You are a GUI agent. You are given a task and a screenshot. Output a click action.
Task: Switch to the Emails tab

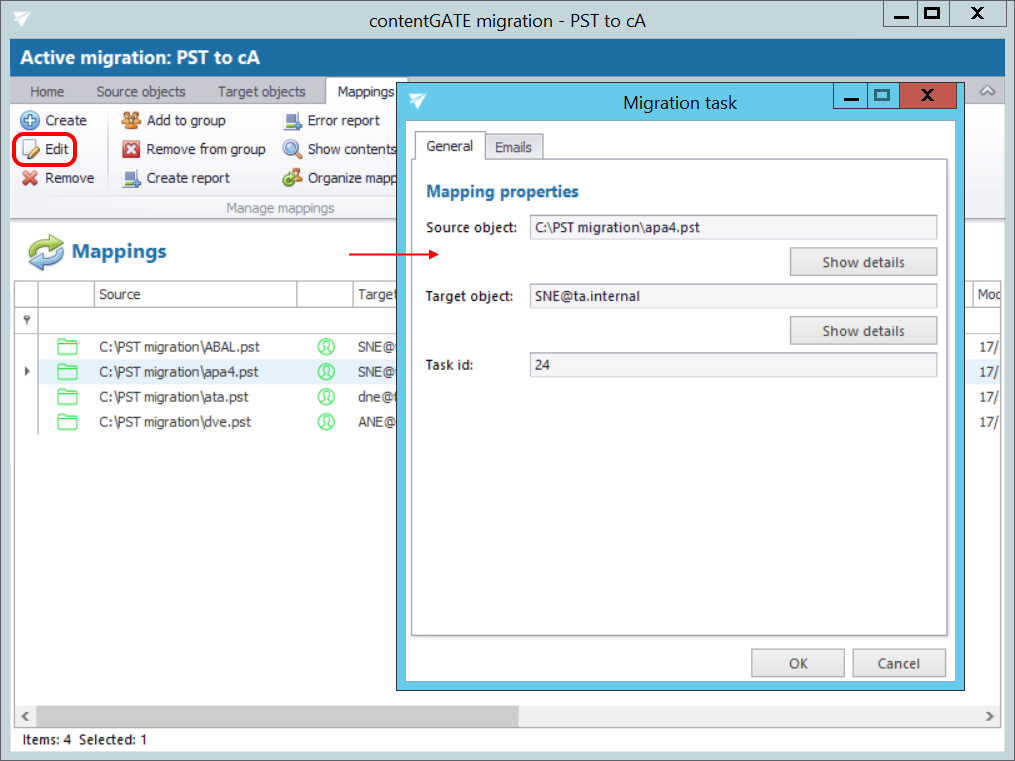[513, 147]
